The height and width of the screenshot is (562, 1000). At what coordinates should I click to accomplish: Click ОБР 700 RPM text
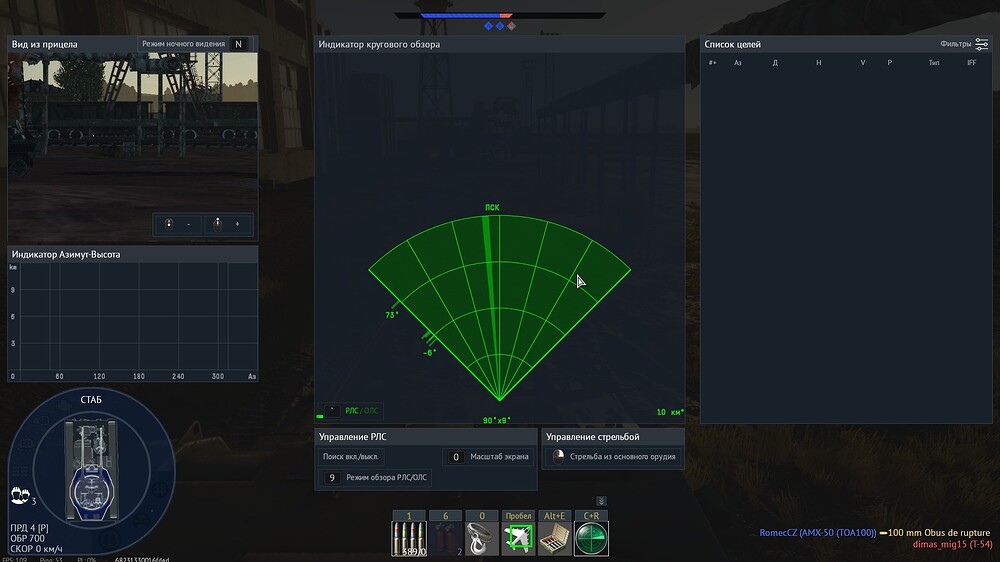coord(27,538)
